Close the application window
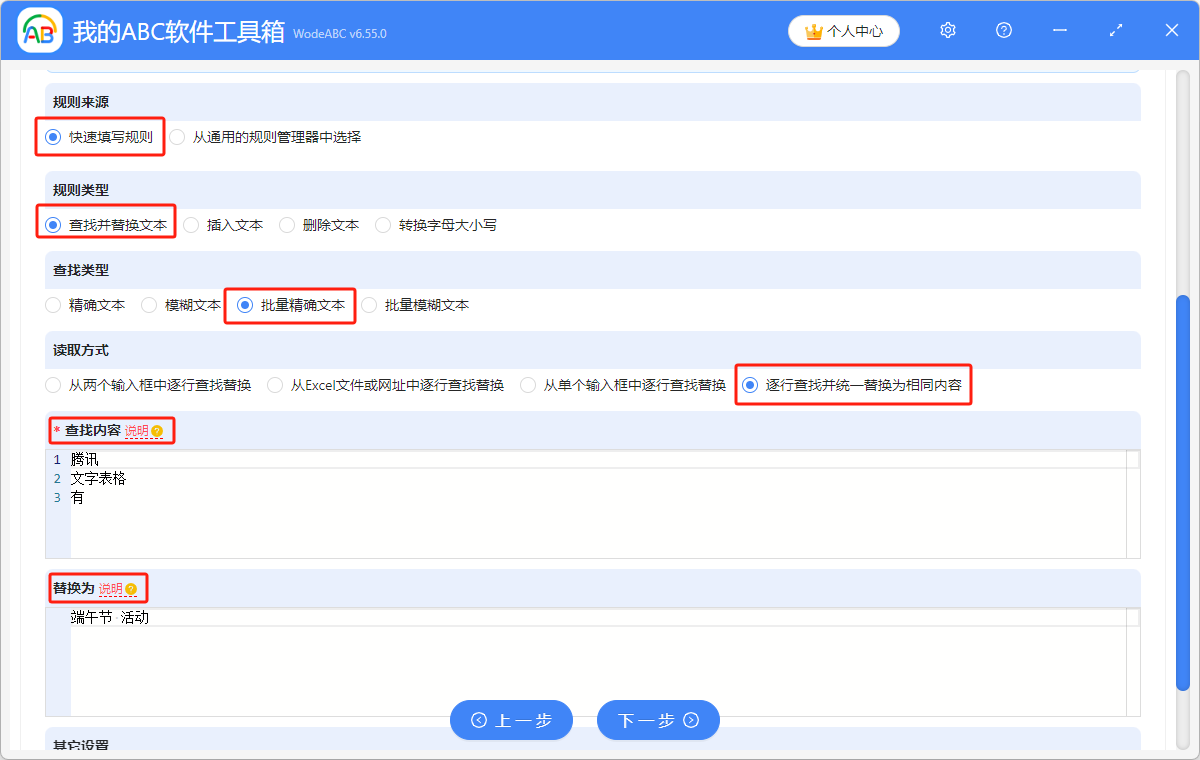Screen dimensions: 1200x760 [x=1172, y=31]
